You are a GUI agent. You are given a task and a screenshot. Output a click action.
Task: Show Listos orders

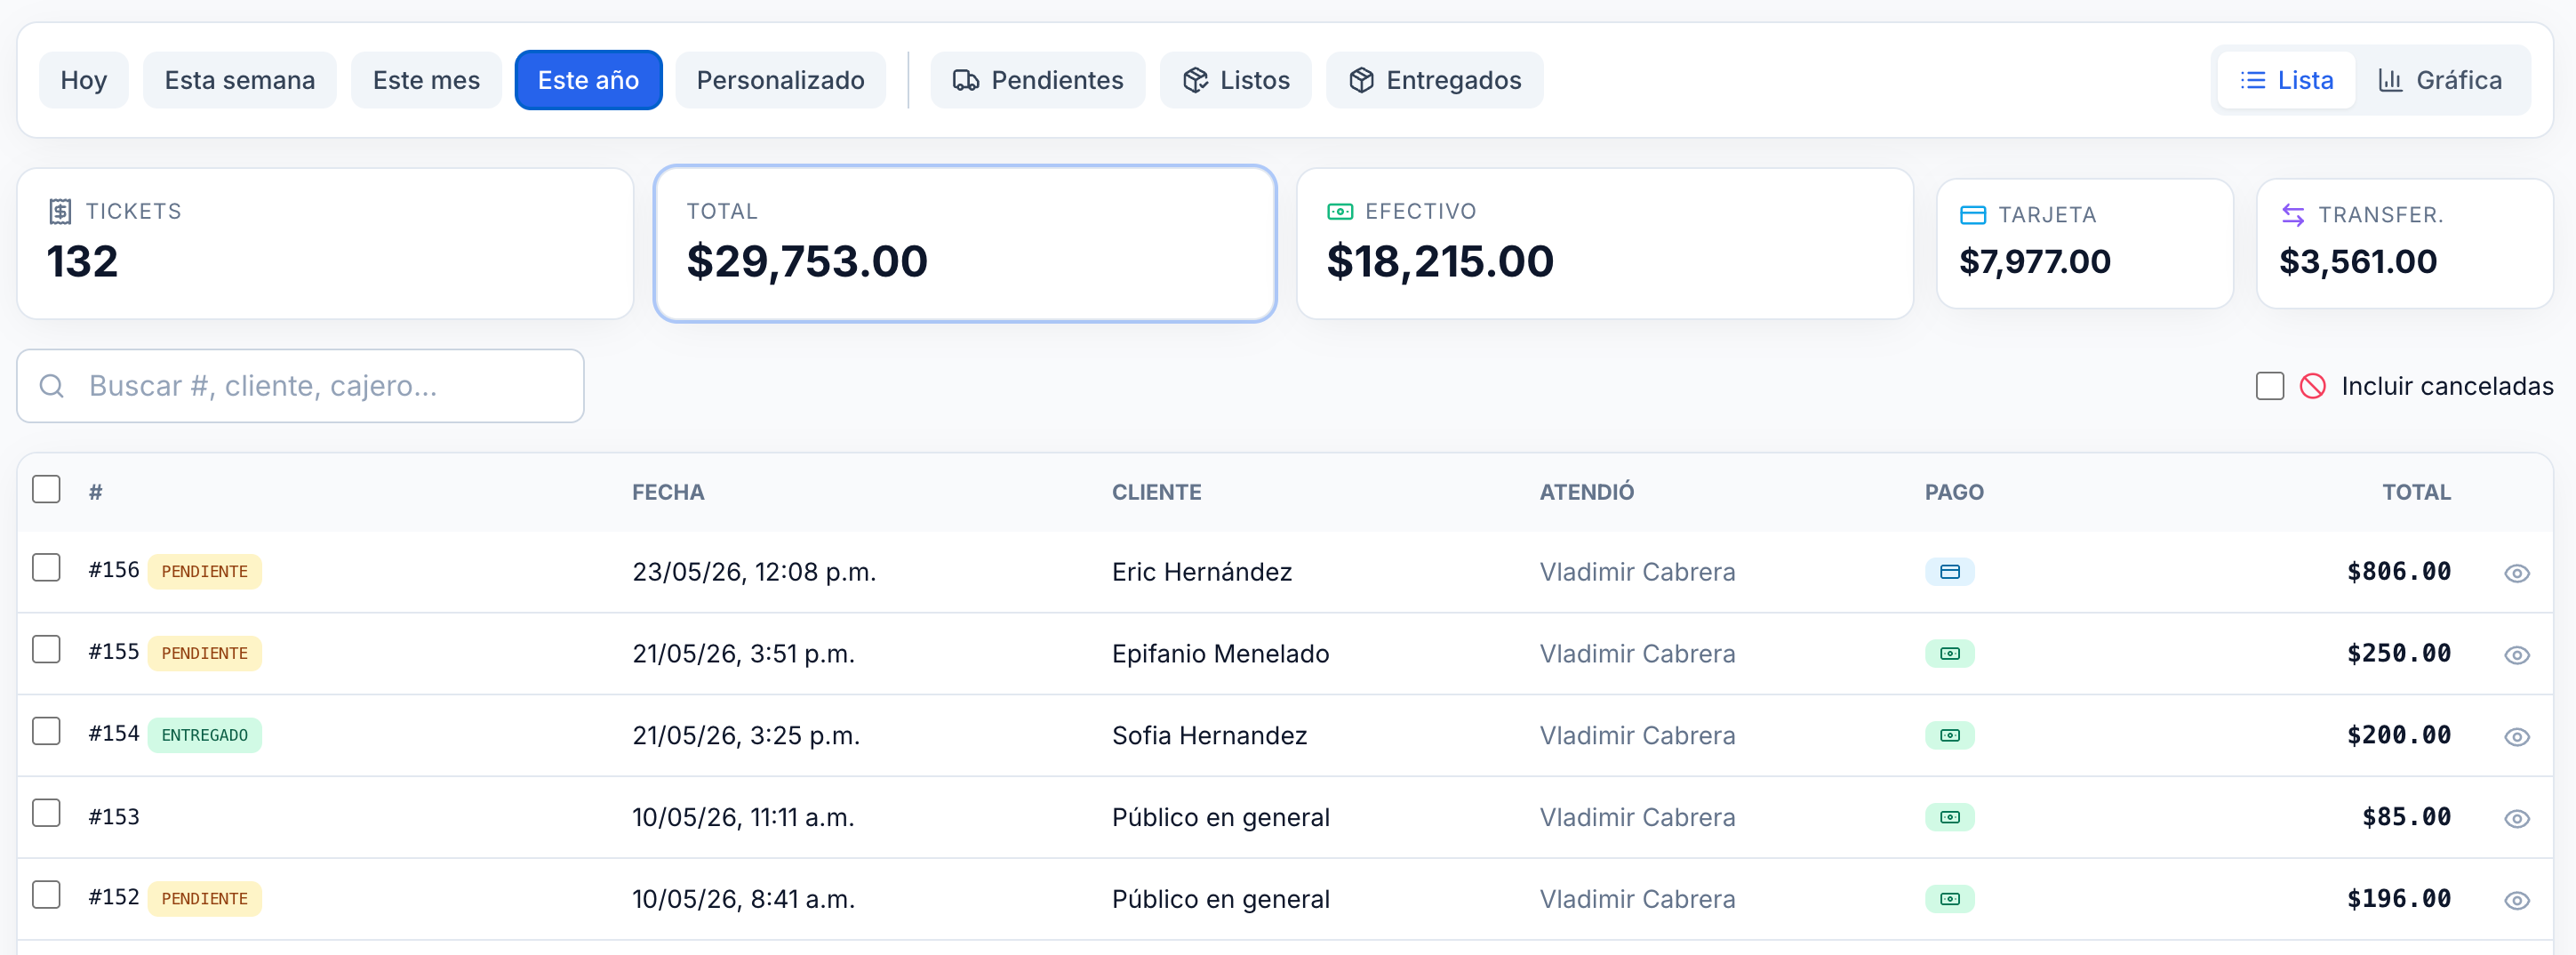click(x=1235, y=80)
